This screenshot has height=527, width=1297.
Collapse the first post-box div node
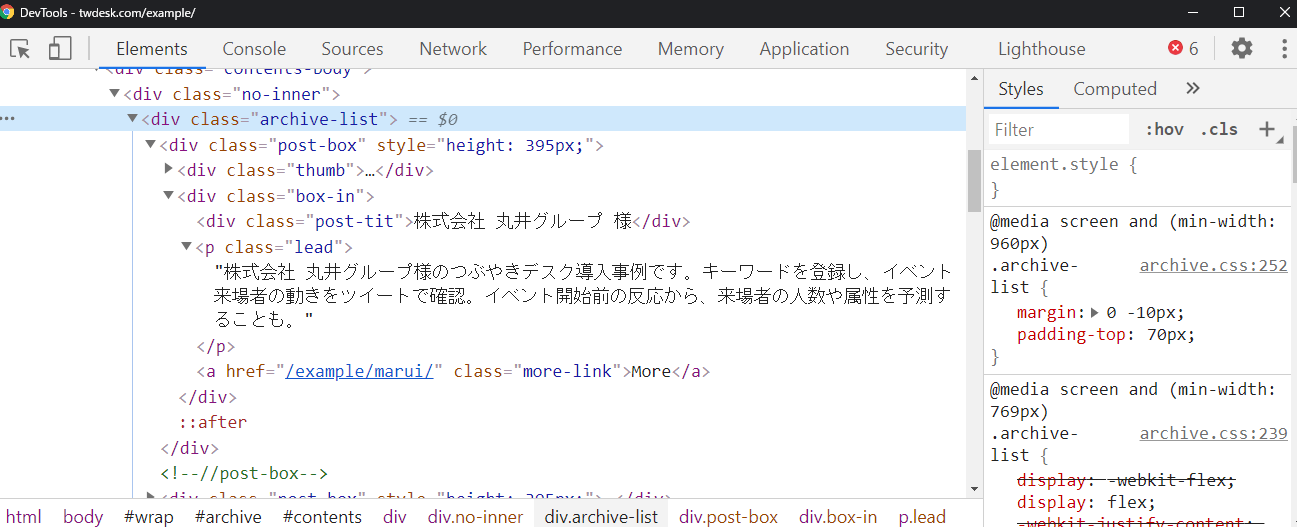pyautogui.click(x=151, y=145)
